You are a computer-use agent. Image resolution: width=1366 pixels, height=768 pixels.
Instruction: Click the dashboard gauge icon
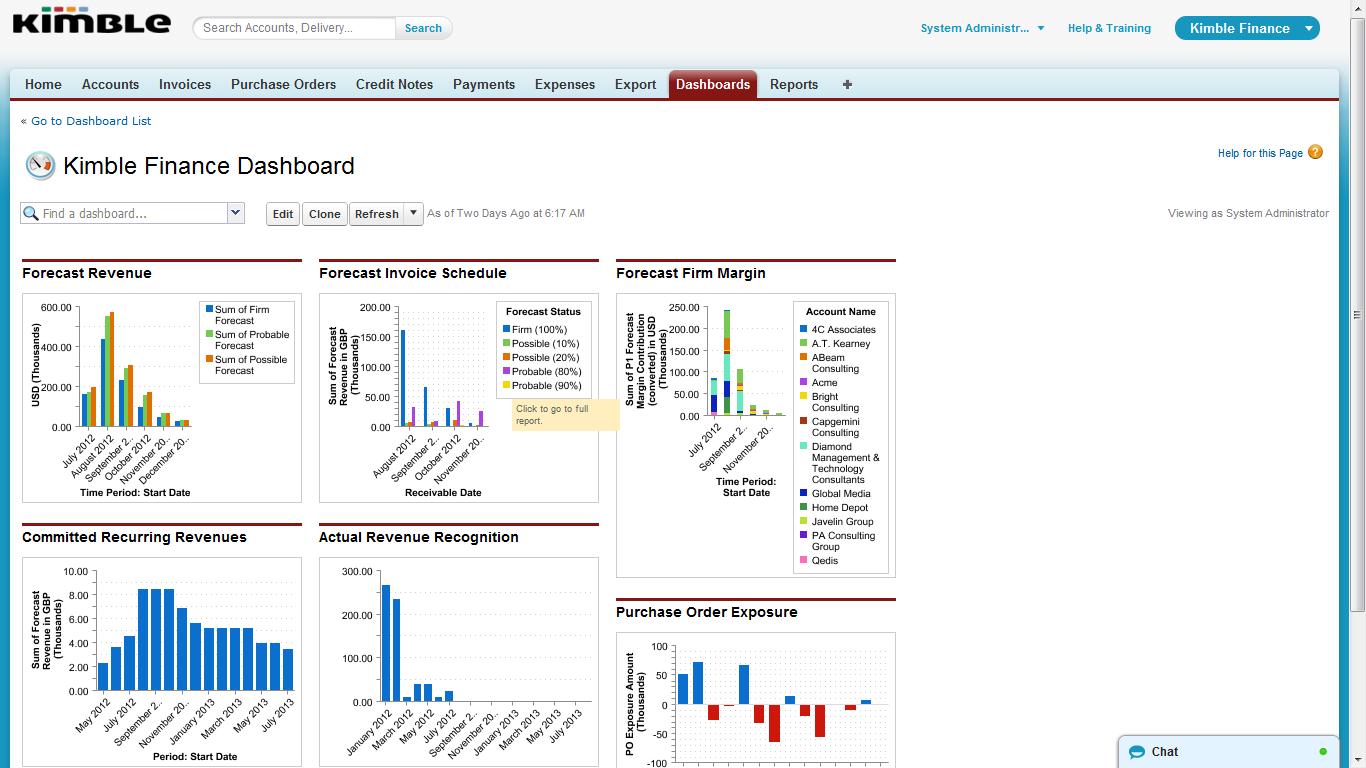coord(40,165)
